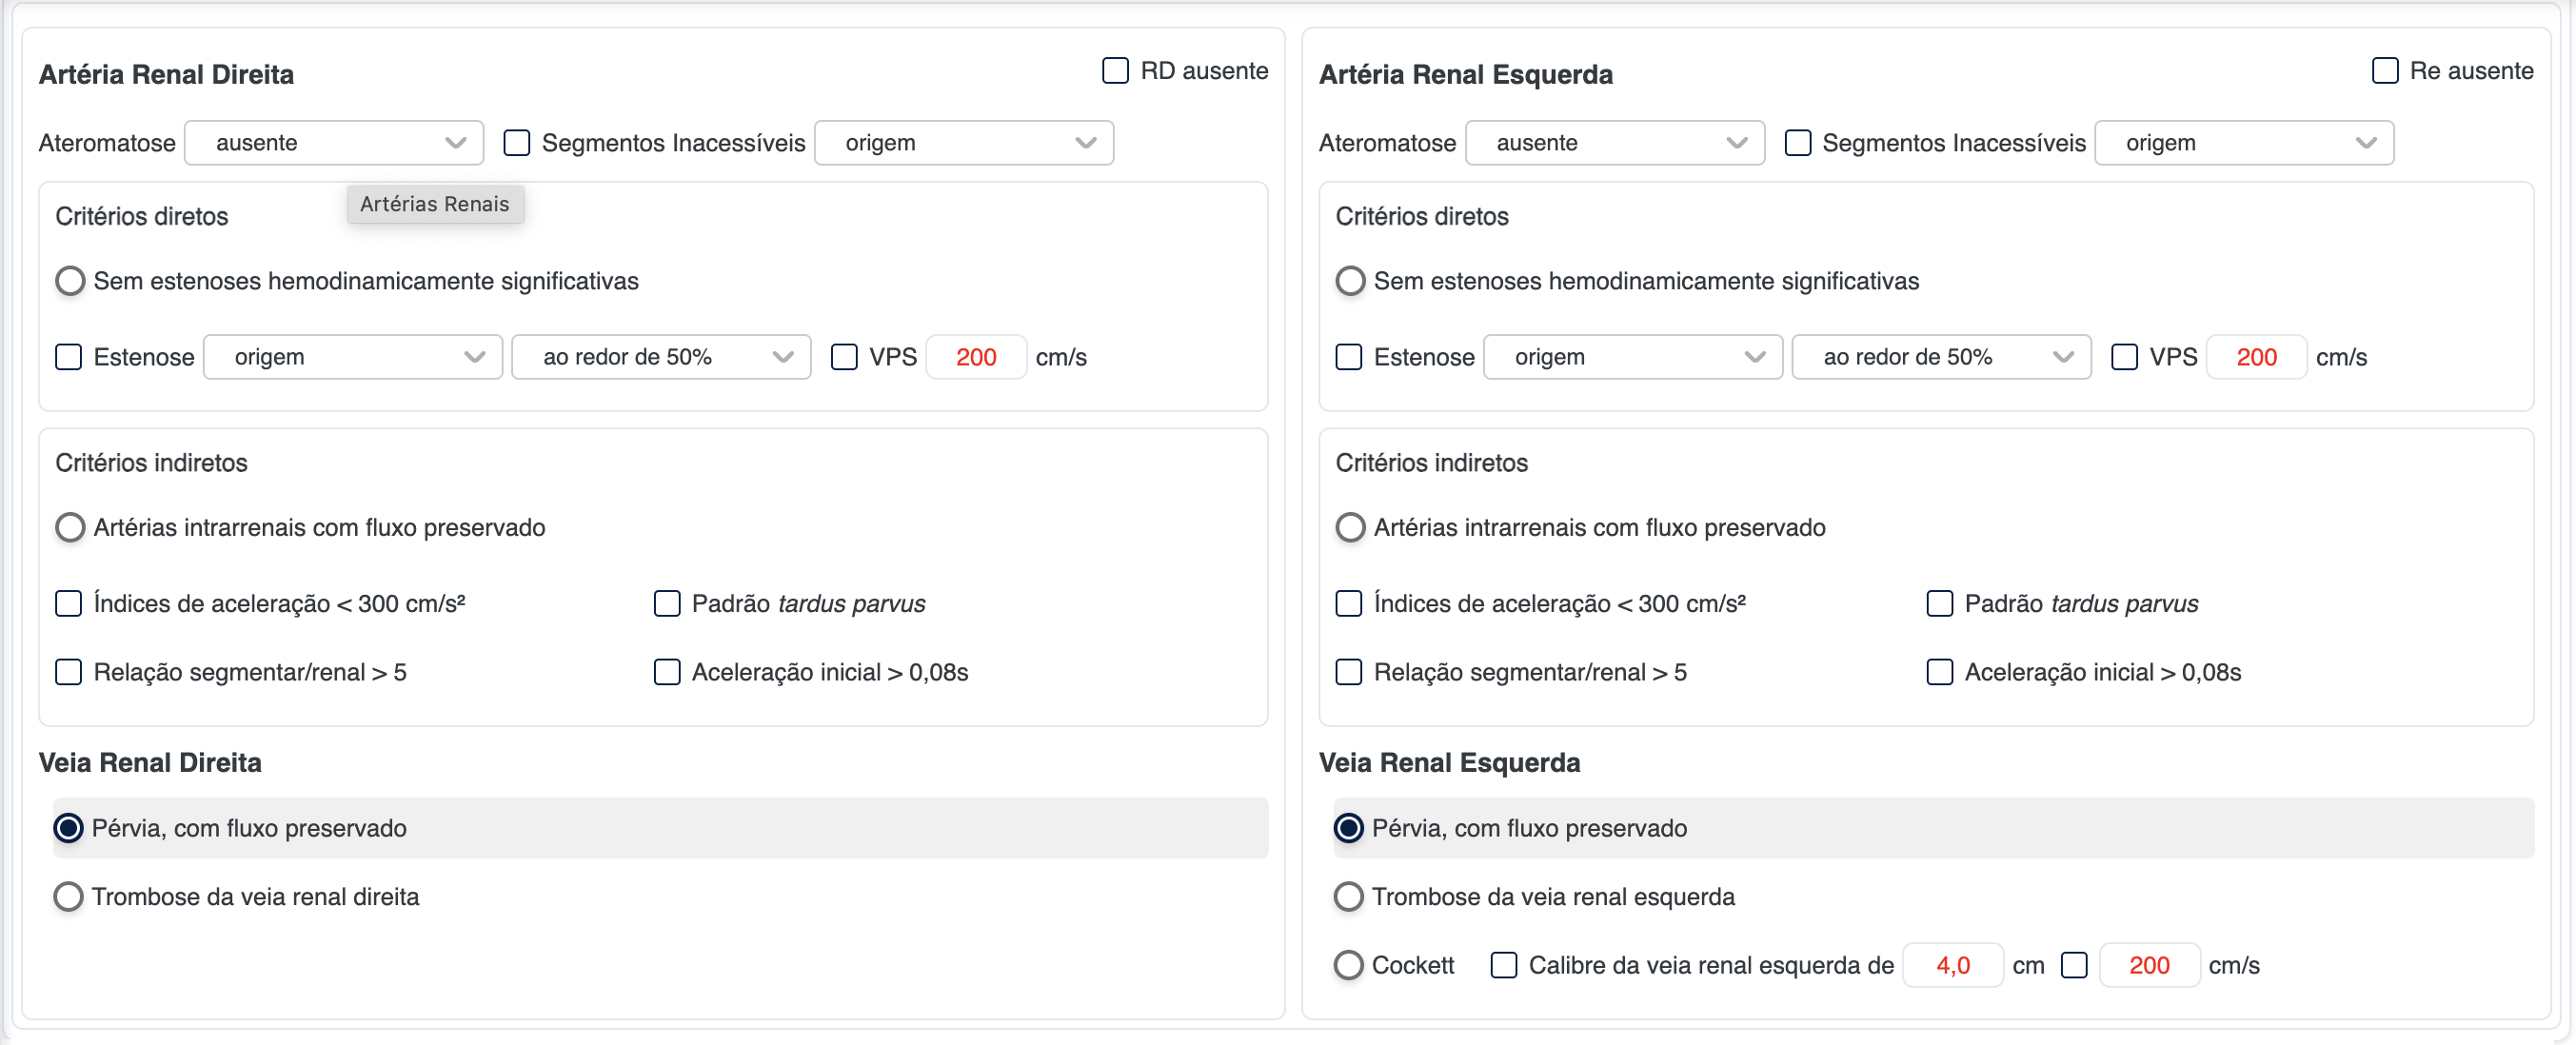The height and width of the screenshot is (1045, 2576).
Task: Select right 'Sem estenoses hemodinamicamente significativas' radio
Action: 70,281
